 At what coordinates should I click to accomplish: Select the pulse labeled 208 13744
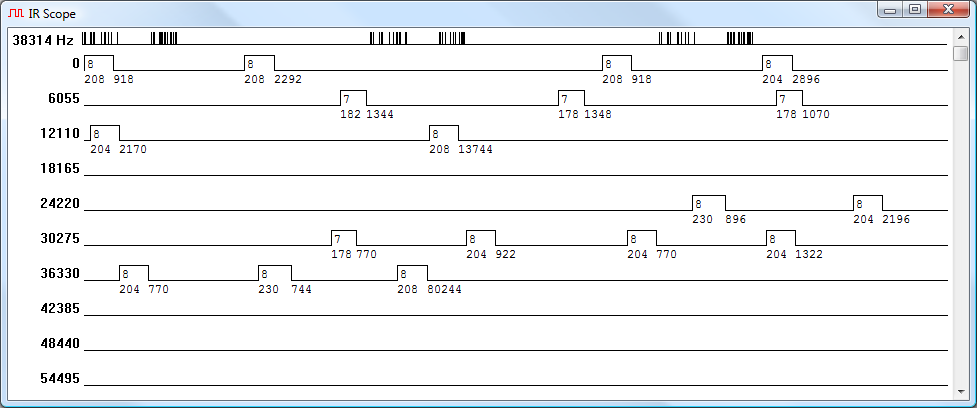443,133
